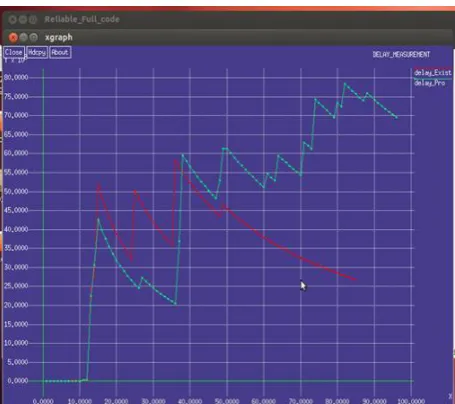Click the 50.0000 Y-axis label
455x404 pixels.
[16, 191]
